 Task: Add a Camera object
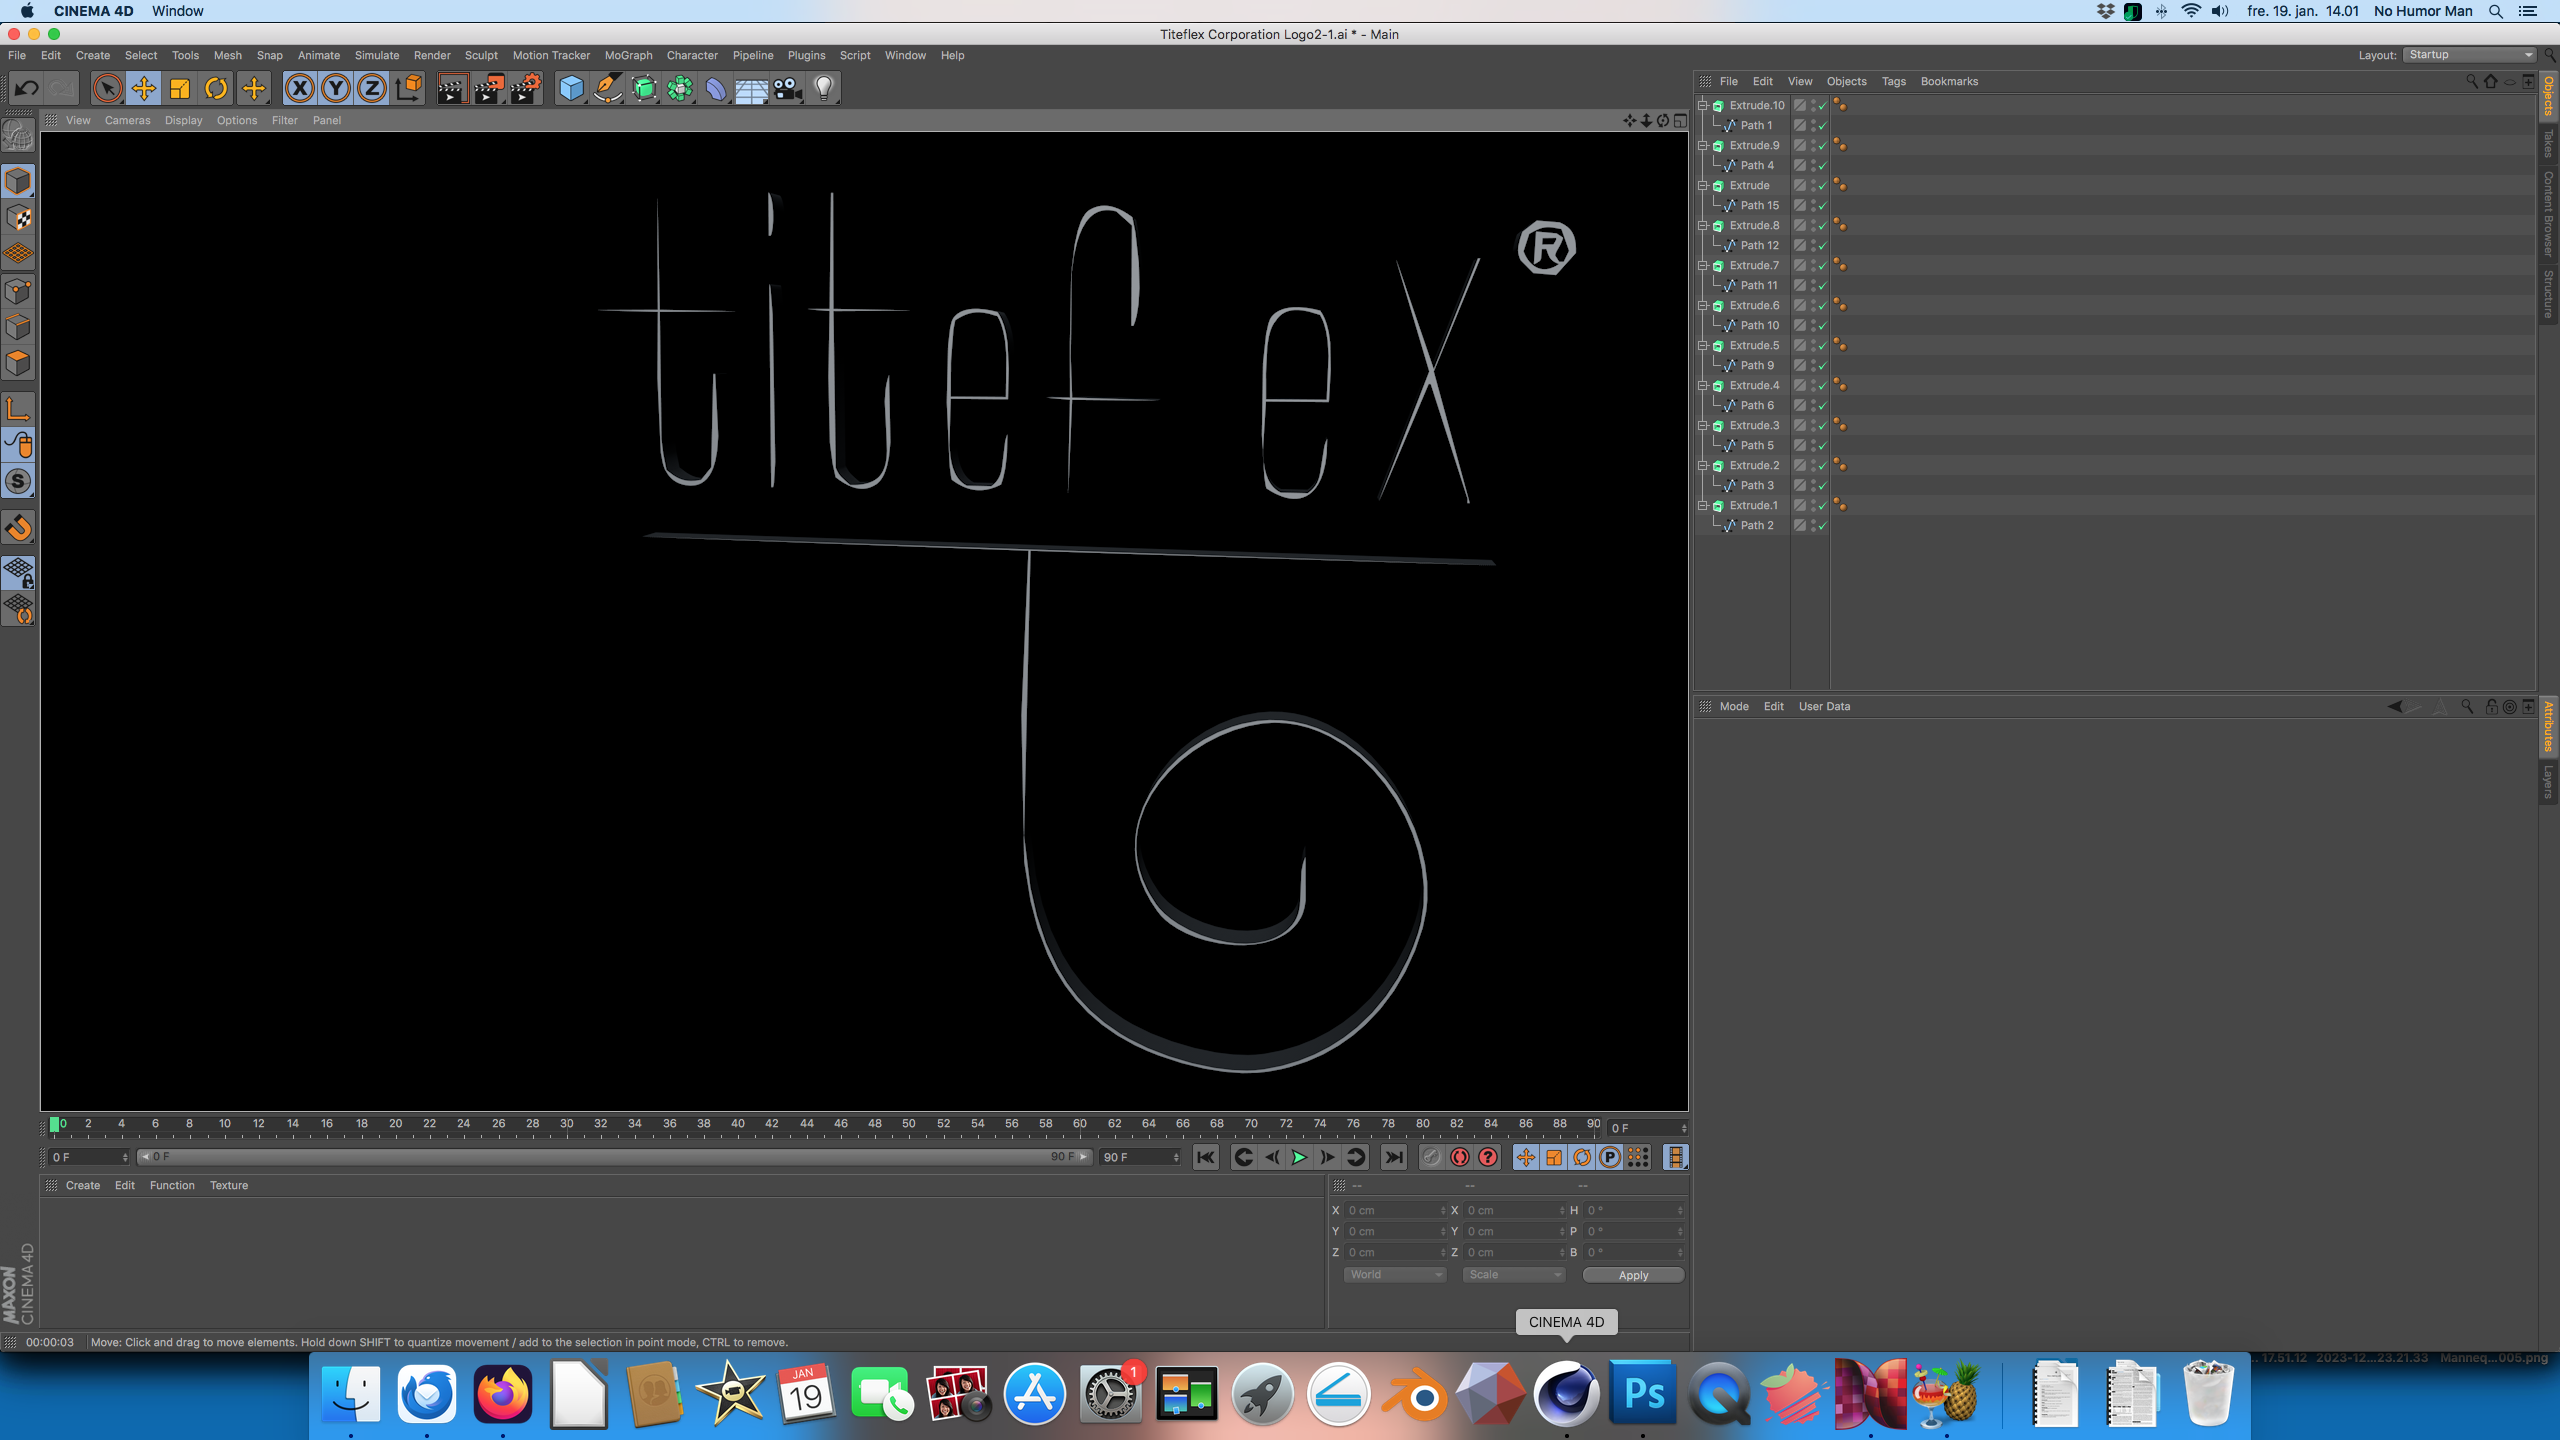[x=788, y=88]
